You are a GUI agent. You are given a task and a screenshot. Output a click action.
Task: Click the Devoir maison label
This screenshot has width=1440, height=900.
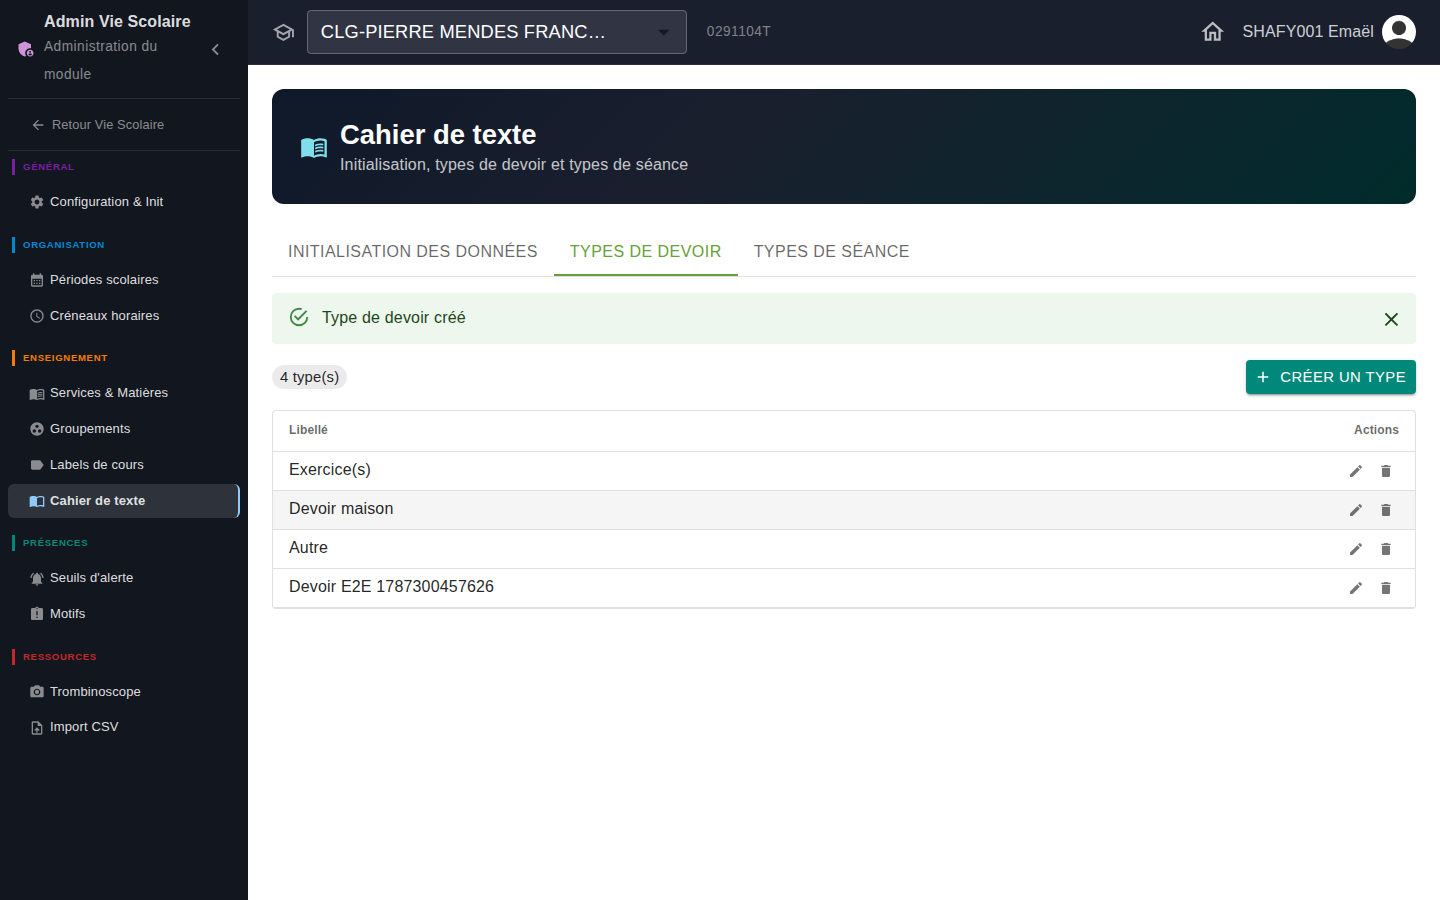tap(341, 509)
